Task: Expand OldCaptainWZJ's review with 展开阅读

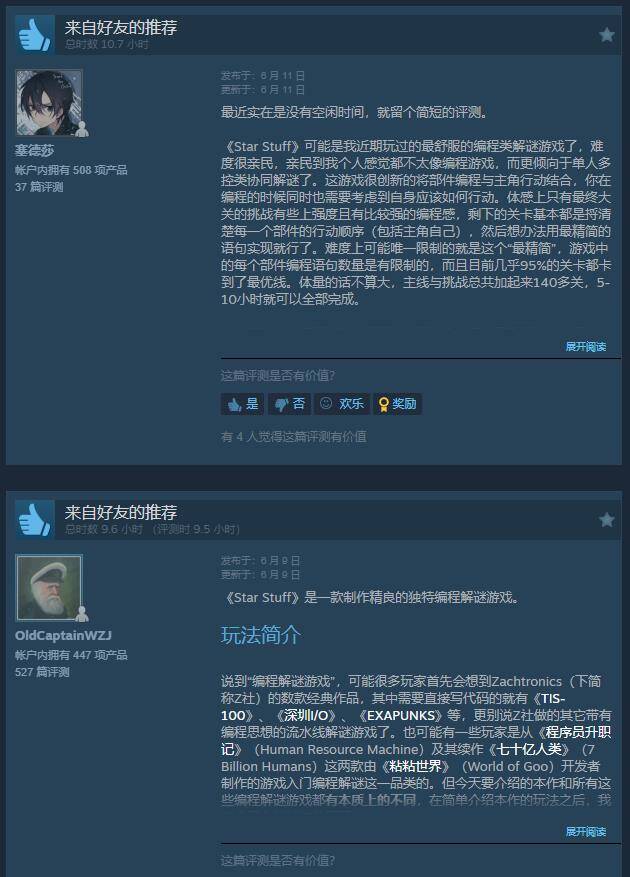Action: 585,831
